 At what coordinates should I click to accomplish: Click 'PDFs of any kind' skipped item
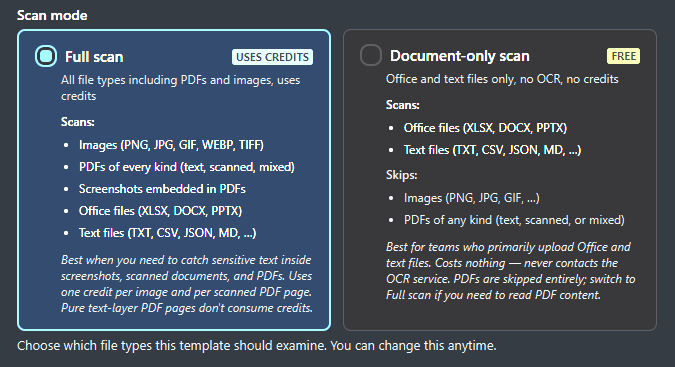tap(514, 220)
